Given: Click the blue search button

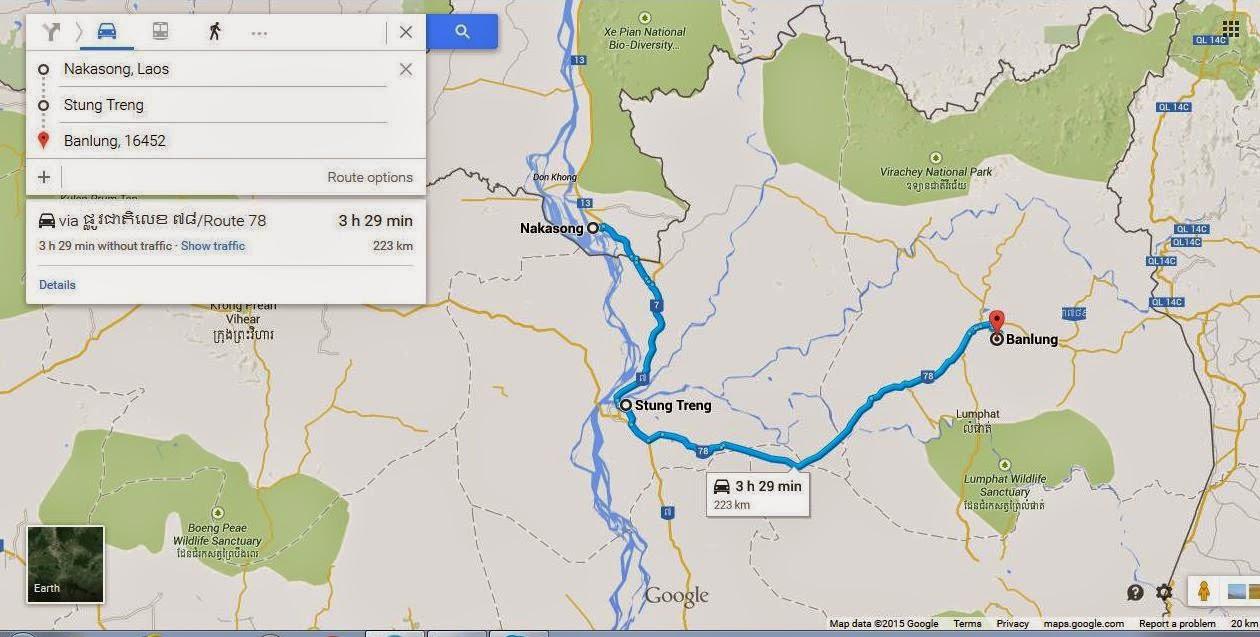Looking at the screenshot, I should [x=462, y=31].
